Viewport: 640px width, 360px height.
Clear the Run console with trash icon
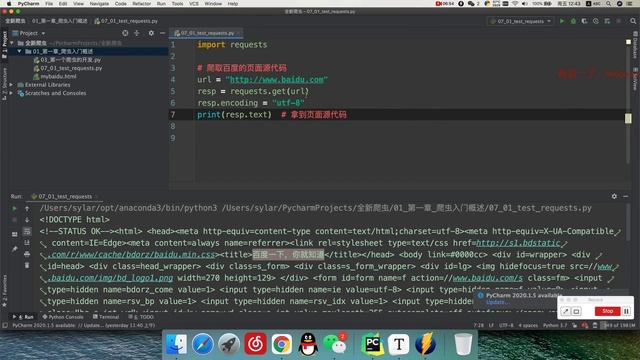click(x=27, y=266)
